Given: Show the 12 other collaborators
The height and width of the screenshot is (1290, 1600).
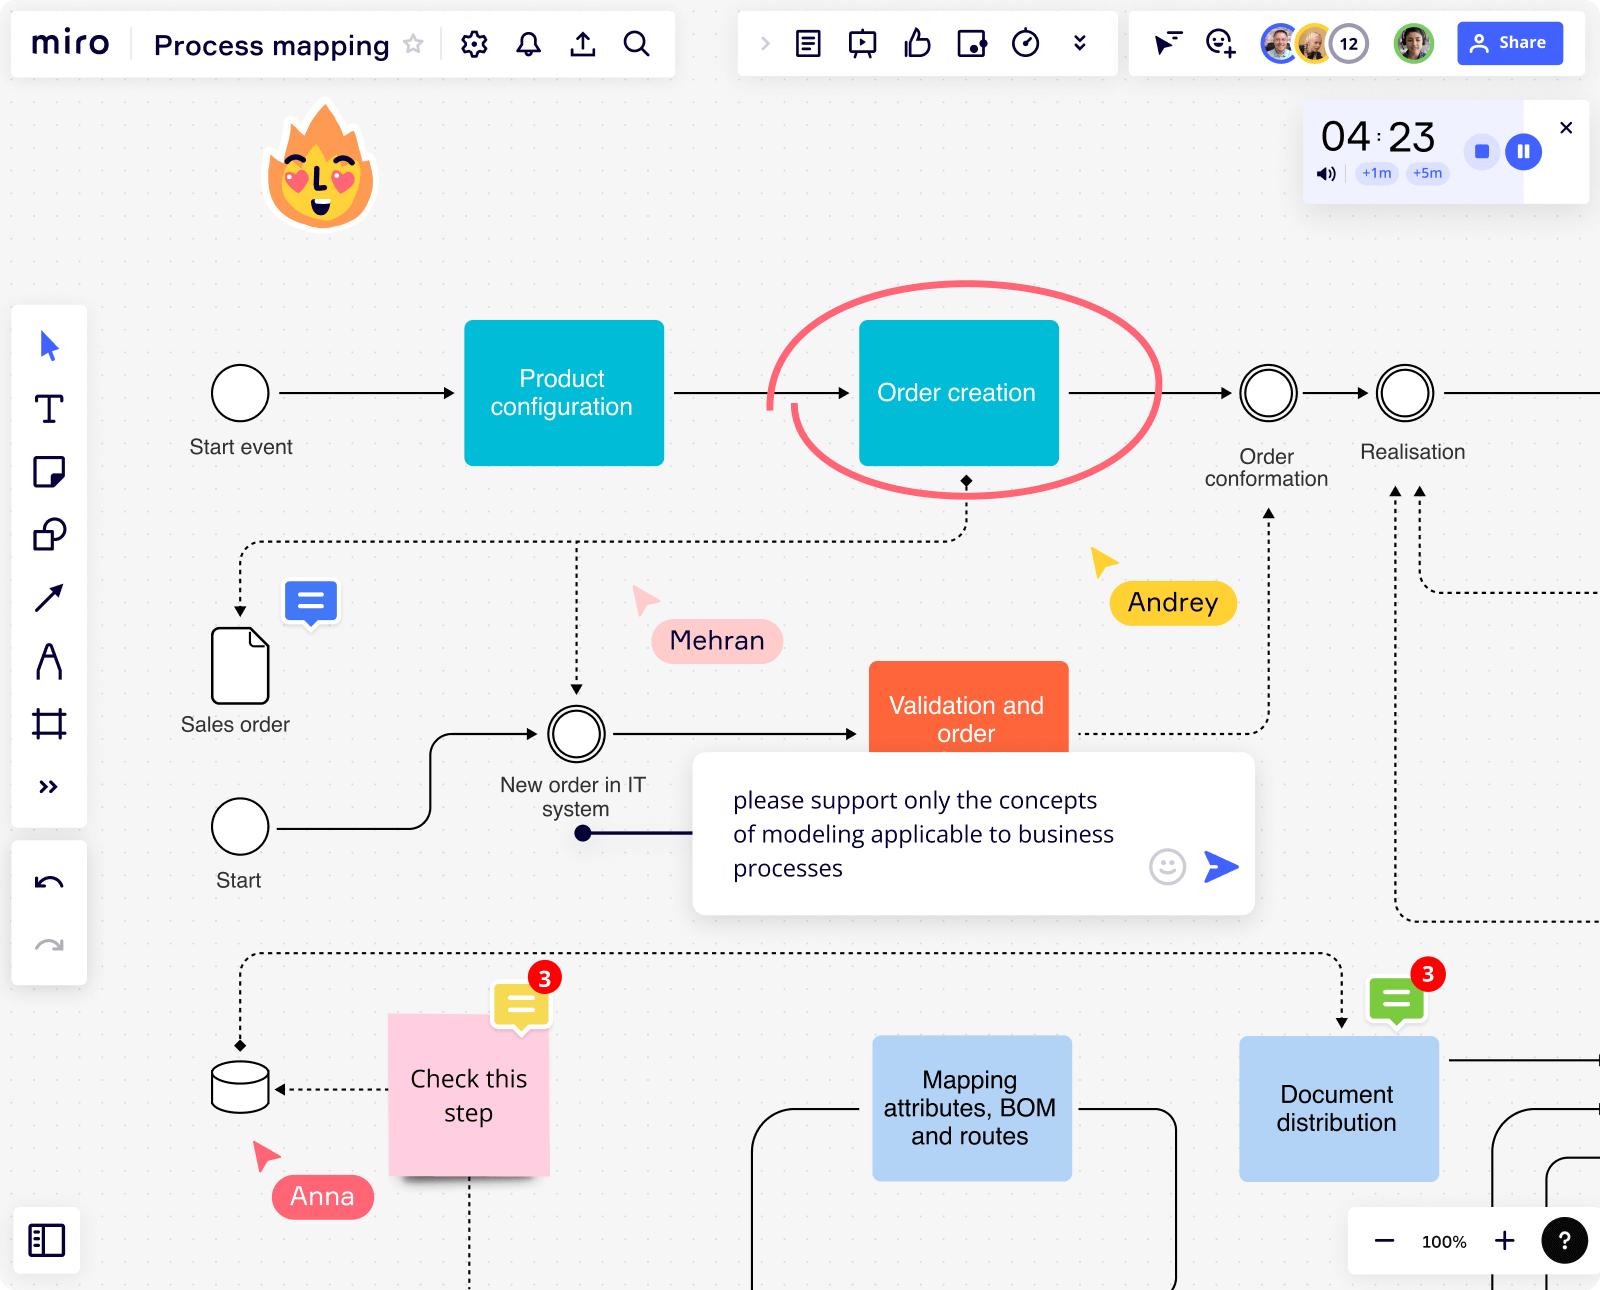Looking at the screenshot, I should [1349, 43].
